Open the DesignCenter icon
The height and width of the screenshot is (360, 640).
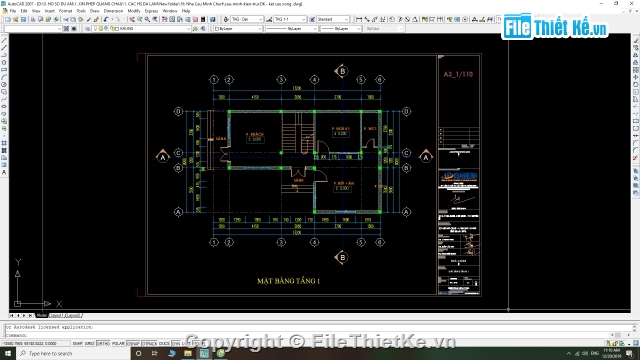pos(172,19)
